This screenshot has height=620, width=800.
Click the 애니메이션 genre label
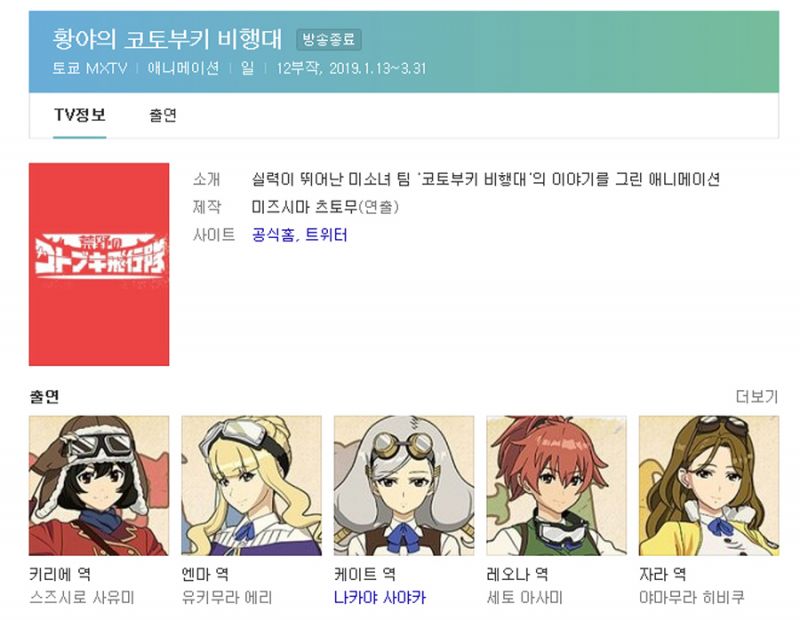pyautogui.click(x=184, y=68)
